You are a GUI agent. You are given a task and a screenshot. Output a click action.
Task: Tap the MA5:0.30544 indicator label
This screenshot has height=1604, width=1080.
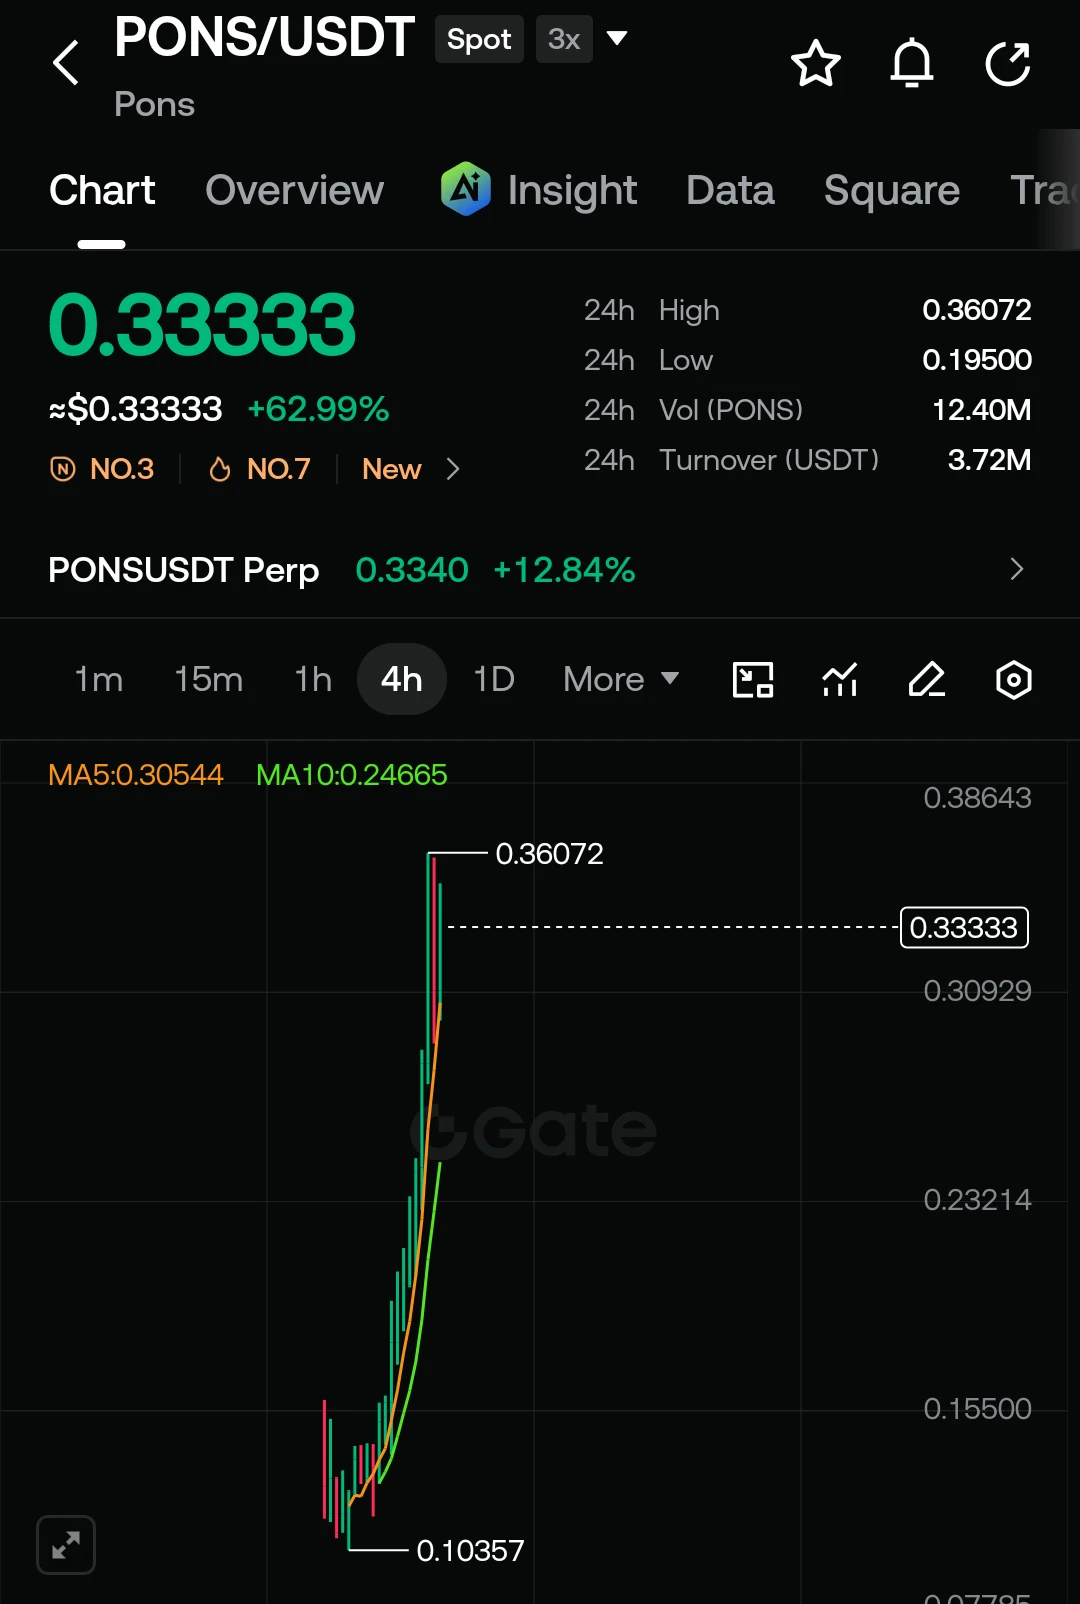(x=136, y=775)
